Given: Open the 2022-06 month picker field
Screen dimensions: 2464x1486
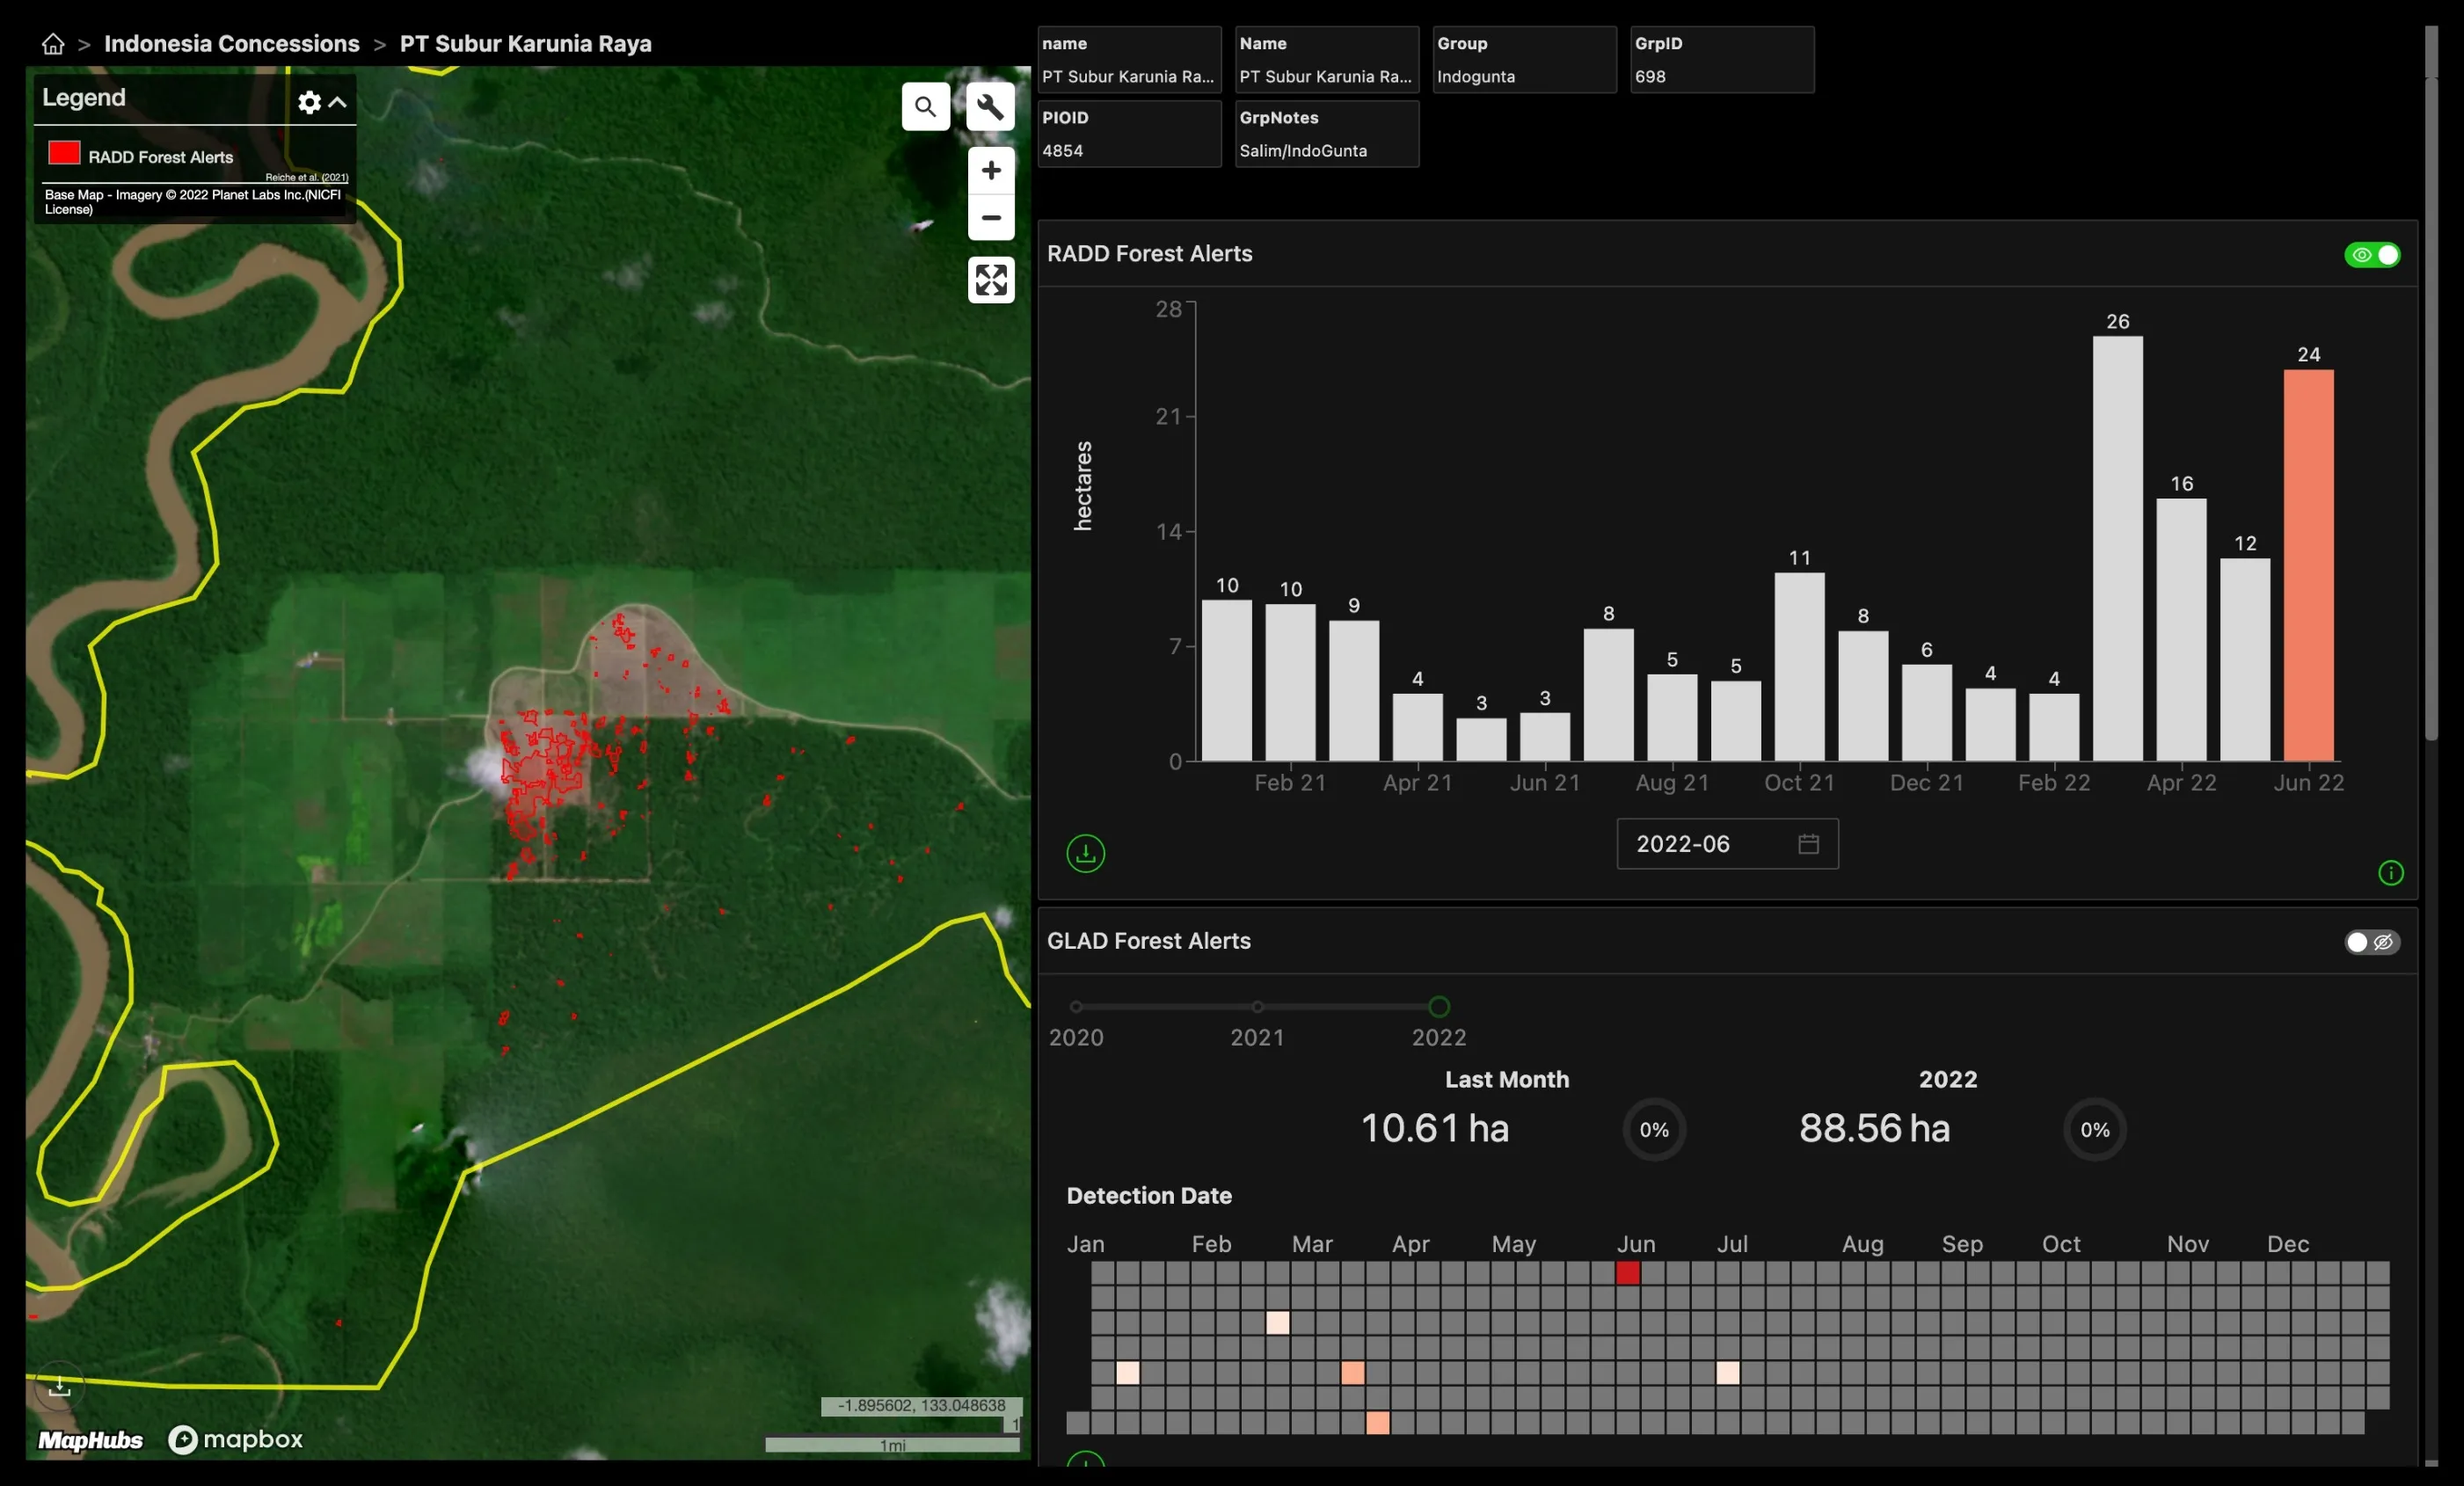Looking at the screenshot, I should point(1727,844).
